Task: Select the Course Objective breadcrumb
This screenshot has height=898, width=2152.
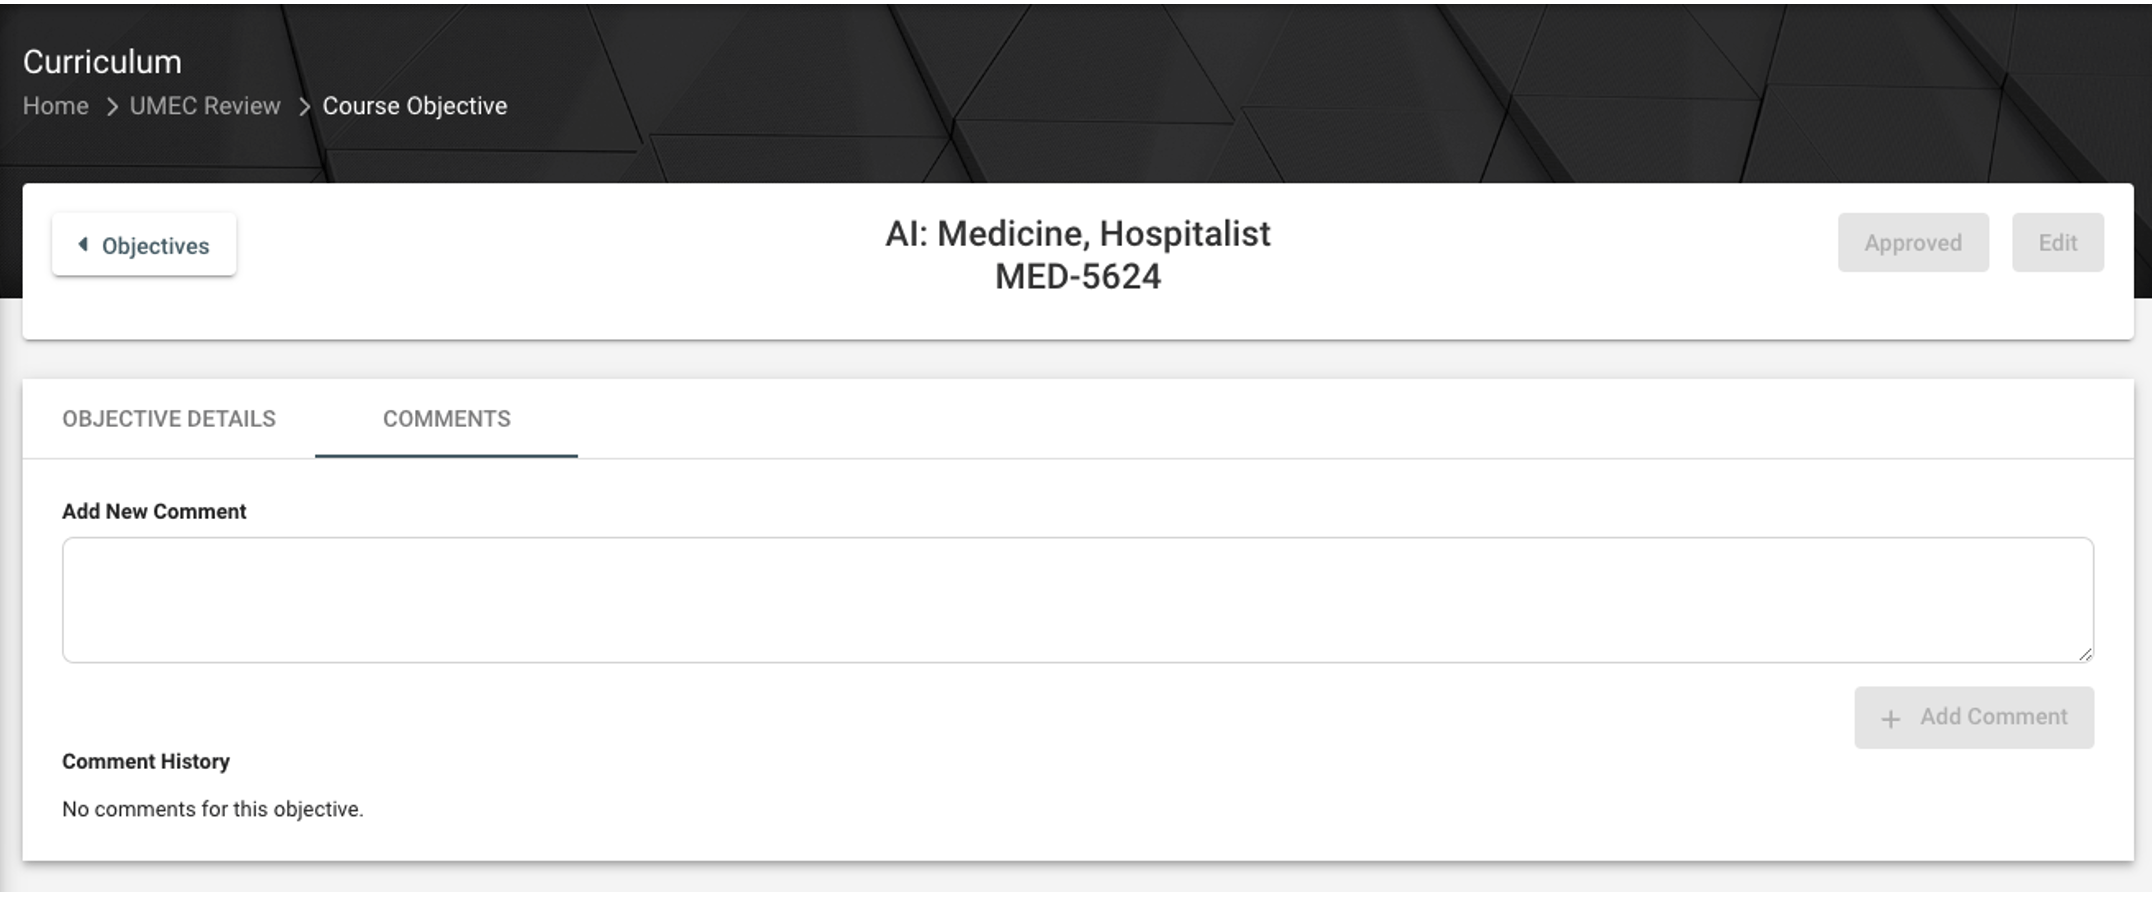Action: (x=415, y=106)
